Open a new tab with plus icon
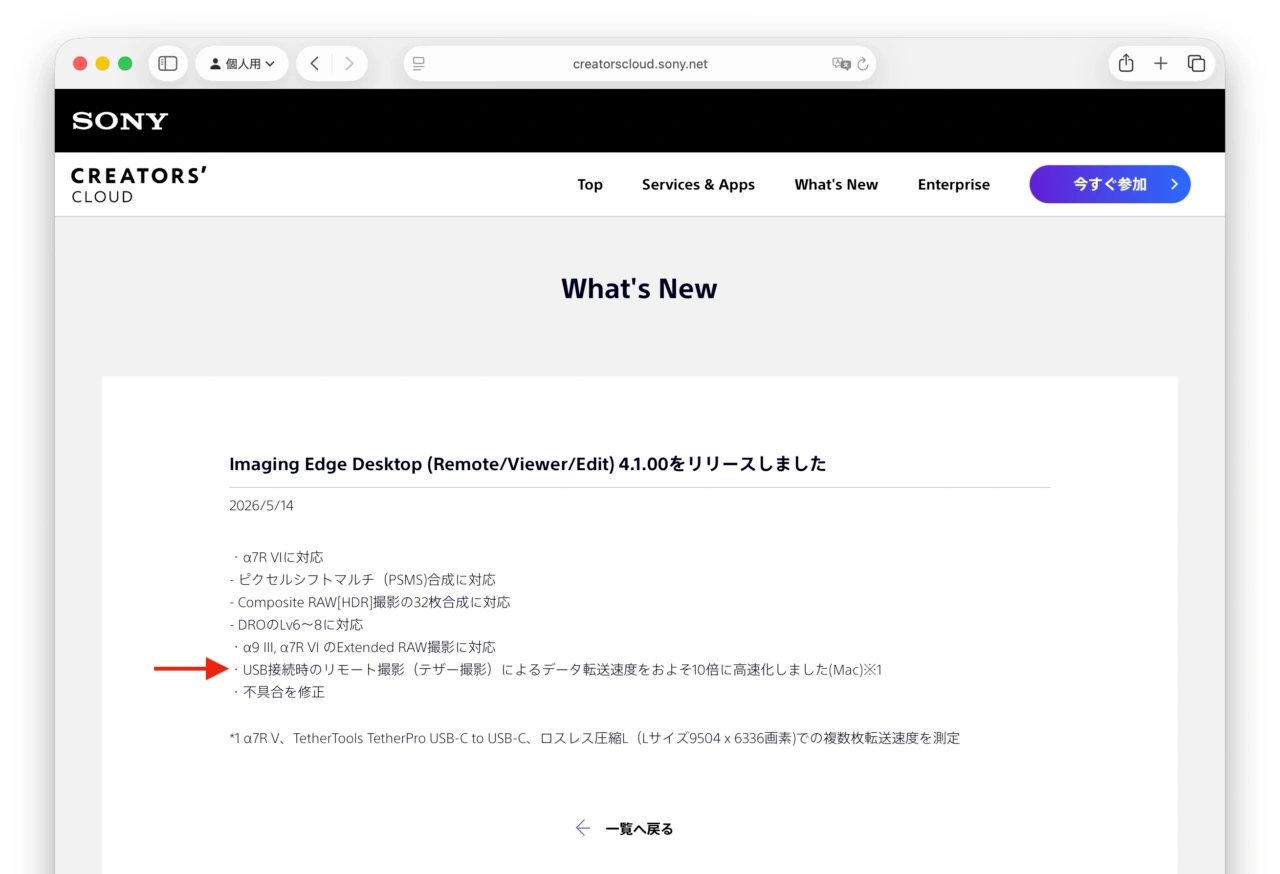Viewport: 1280px width, 874px height. 1160,64
